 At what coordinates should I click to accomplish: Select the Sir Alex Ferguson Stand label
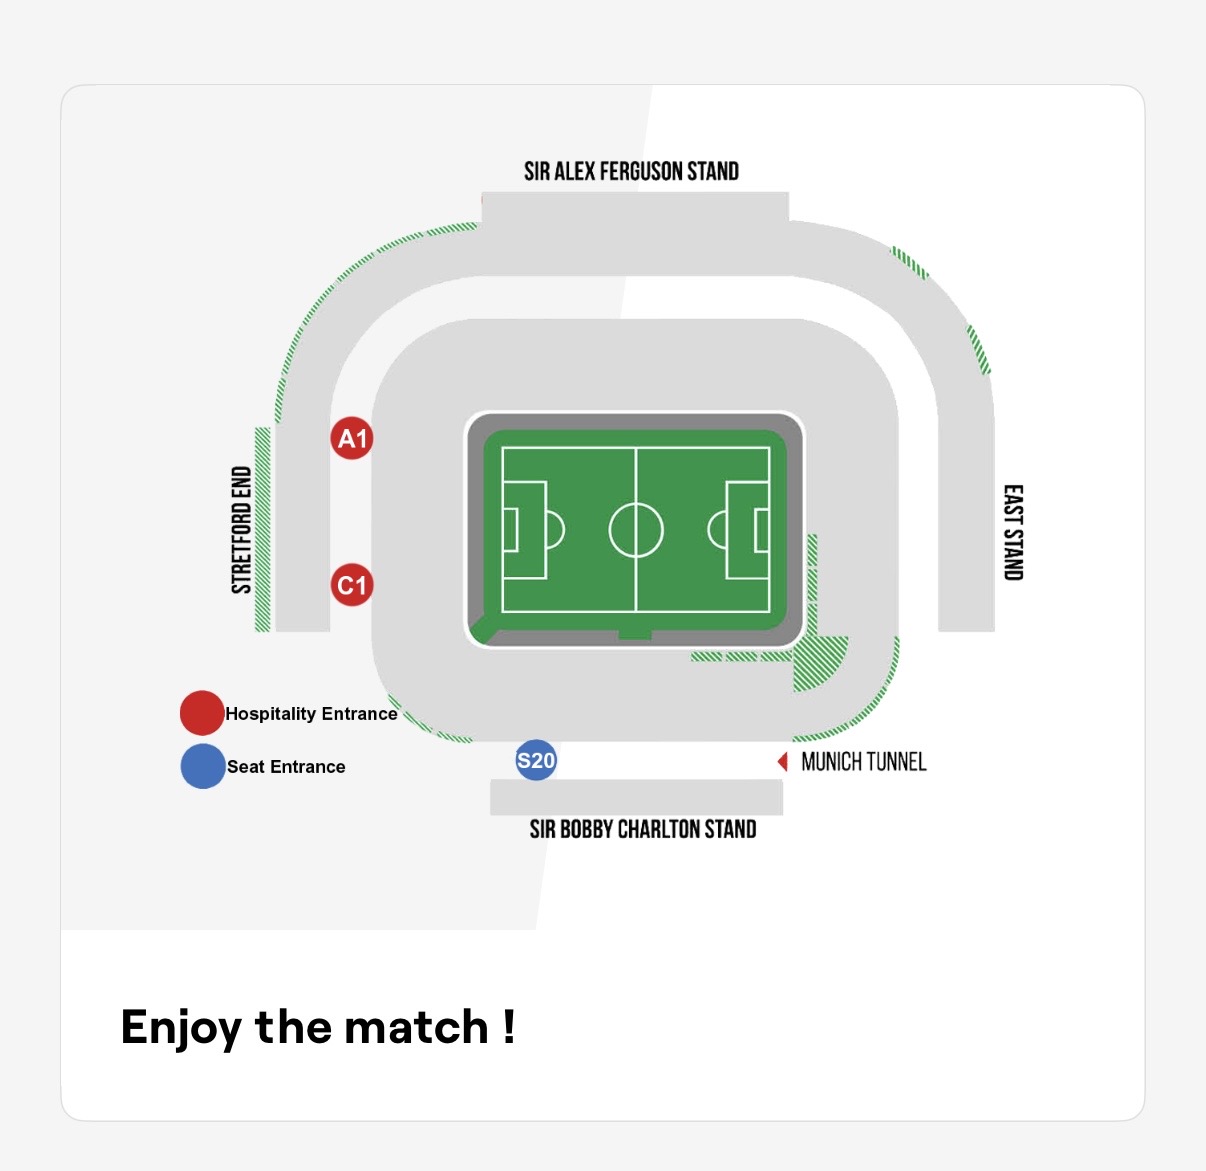pos(631,171)
